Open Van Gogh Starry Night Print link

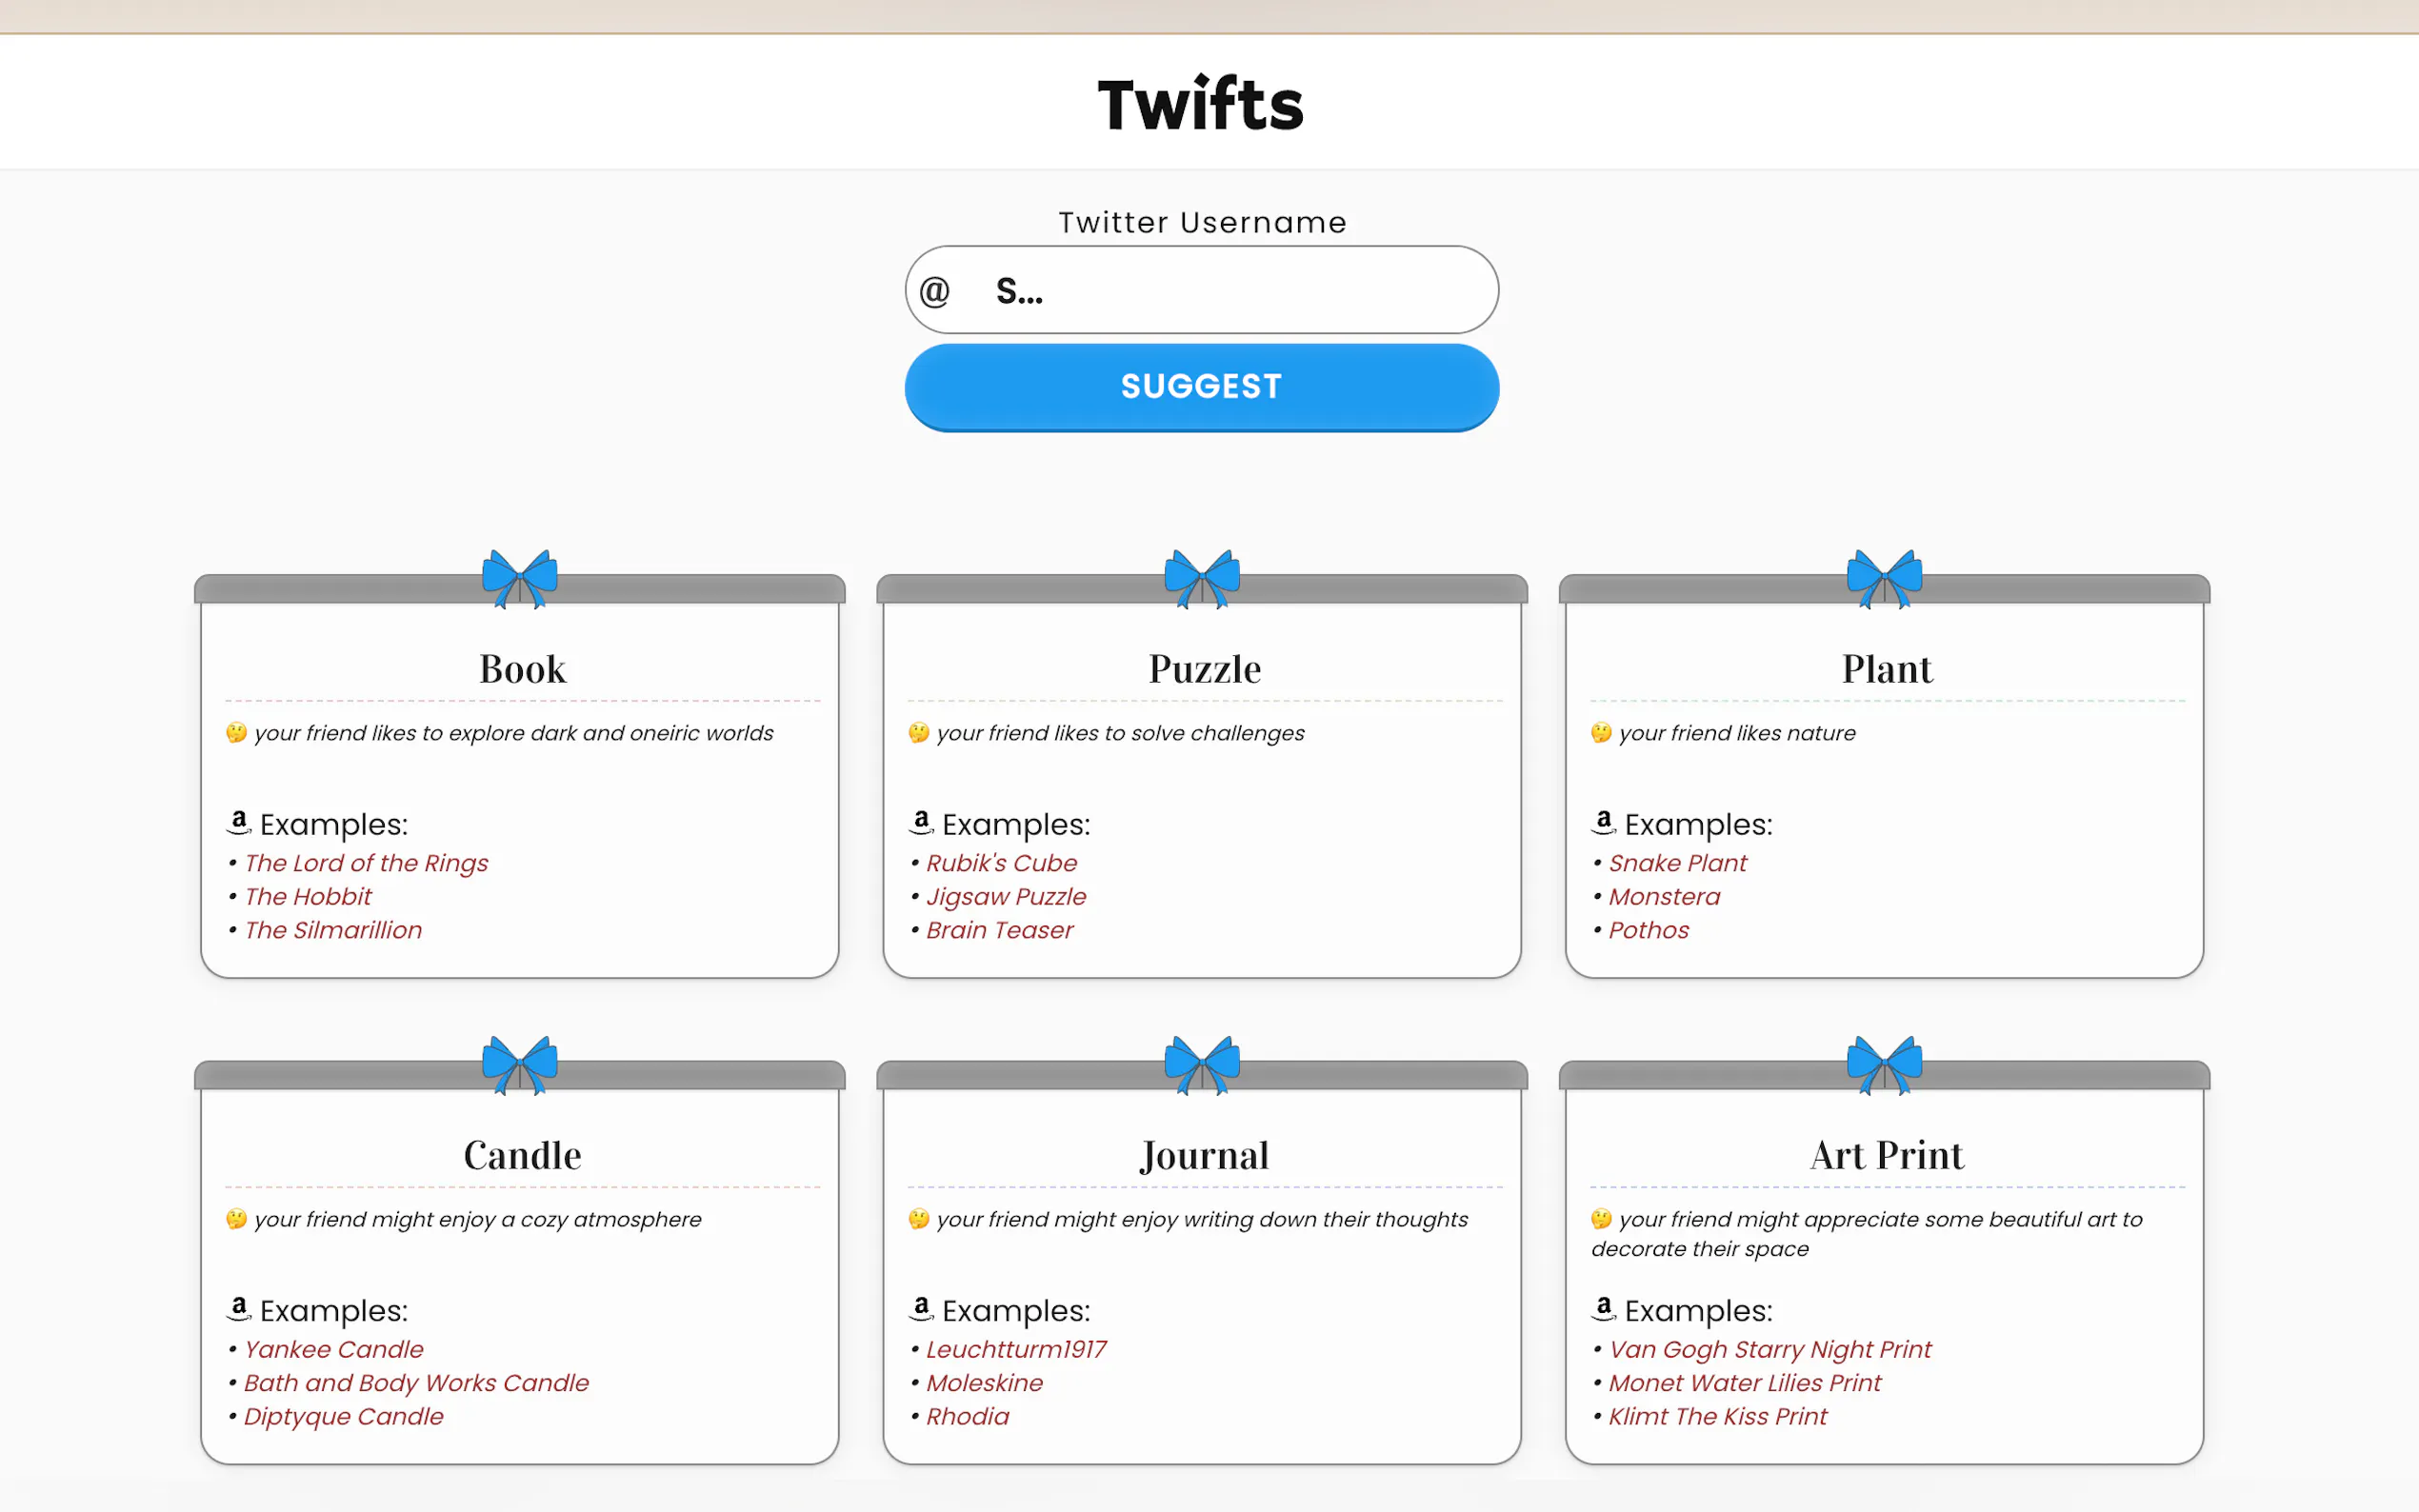tap(1769, 1349)
